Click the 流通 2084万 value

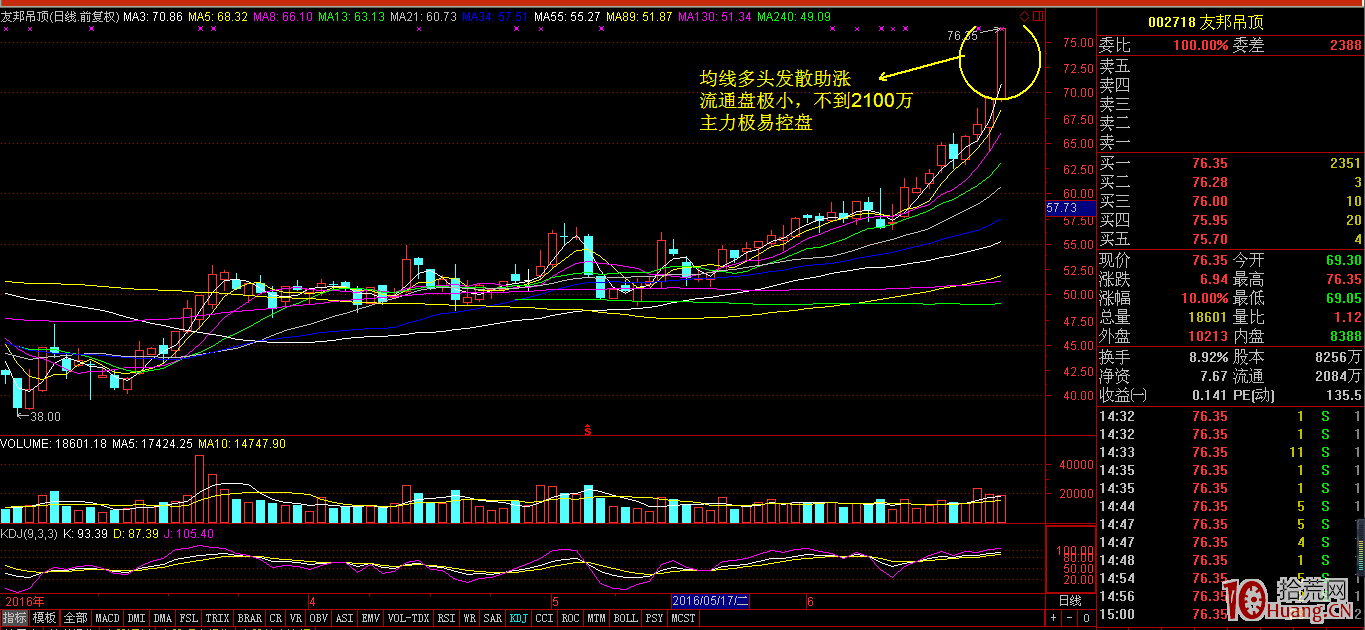[1340, 376]
